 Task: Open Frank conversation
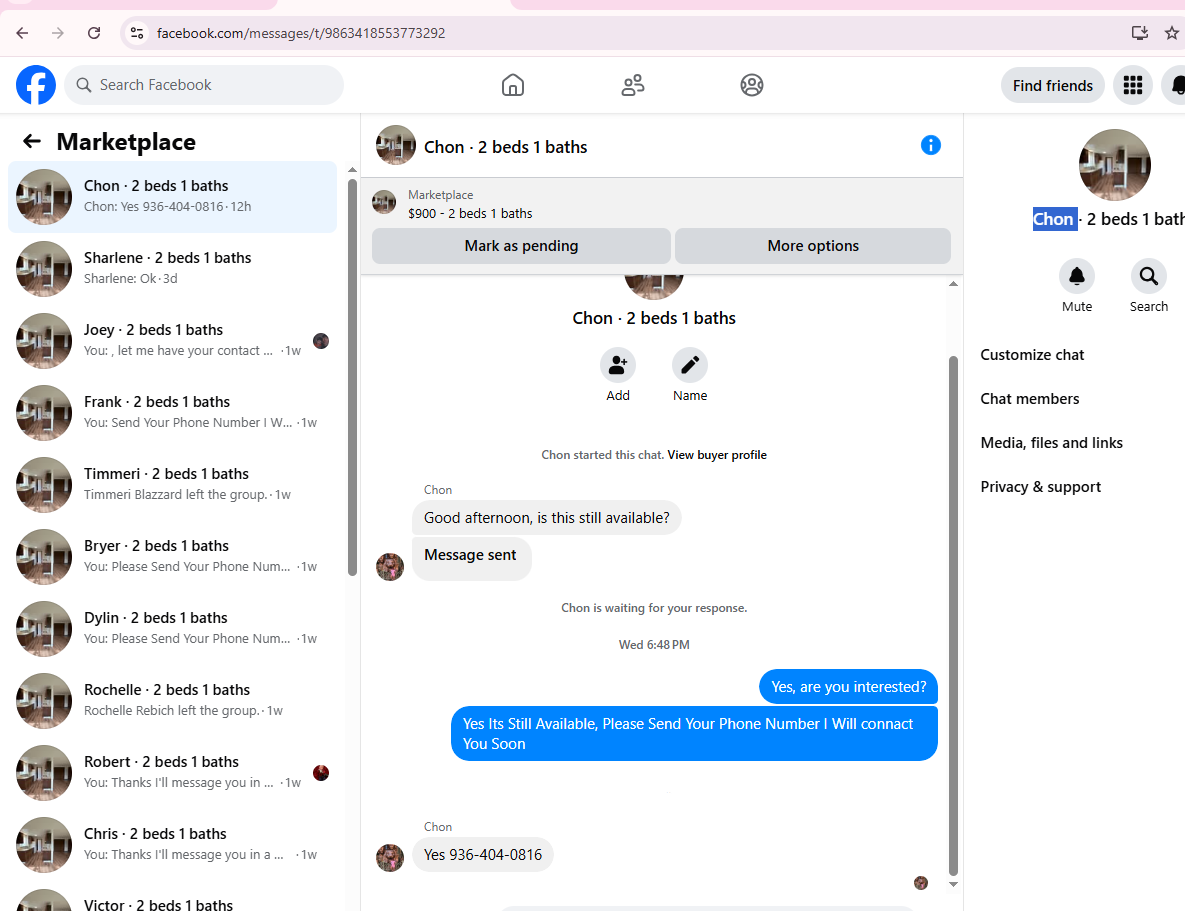(x=172, y=413)
